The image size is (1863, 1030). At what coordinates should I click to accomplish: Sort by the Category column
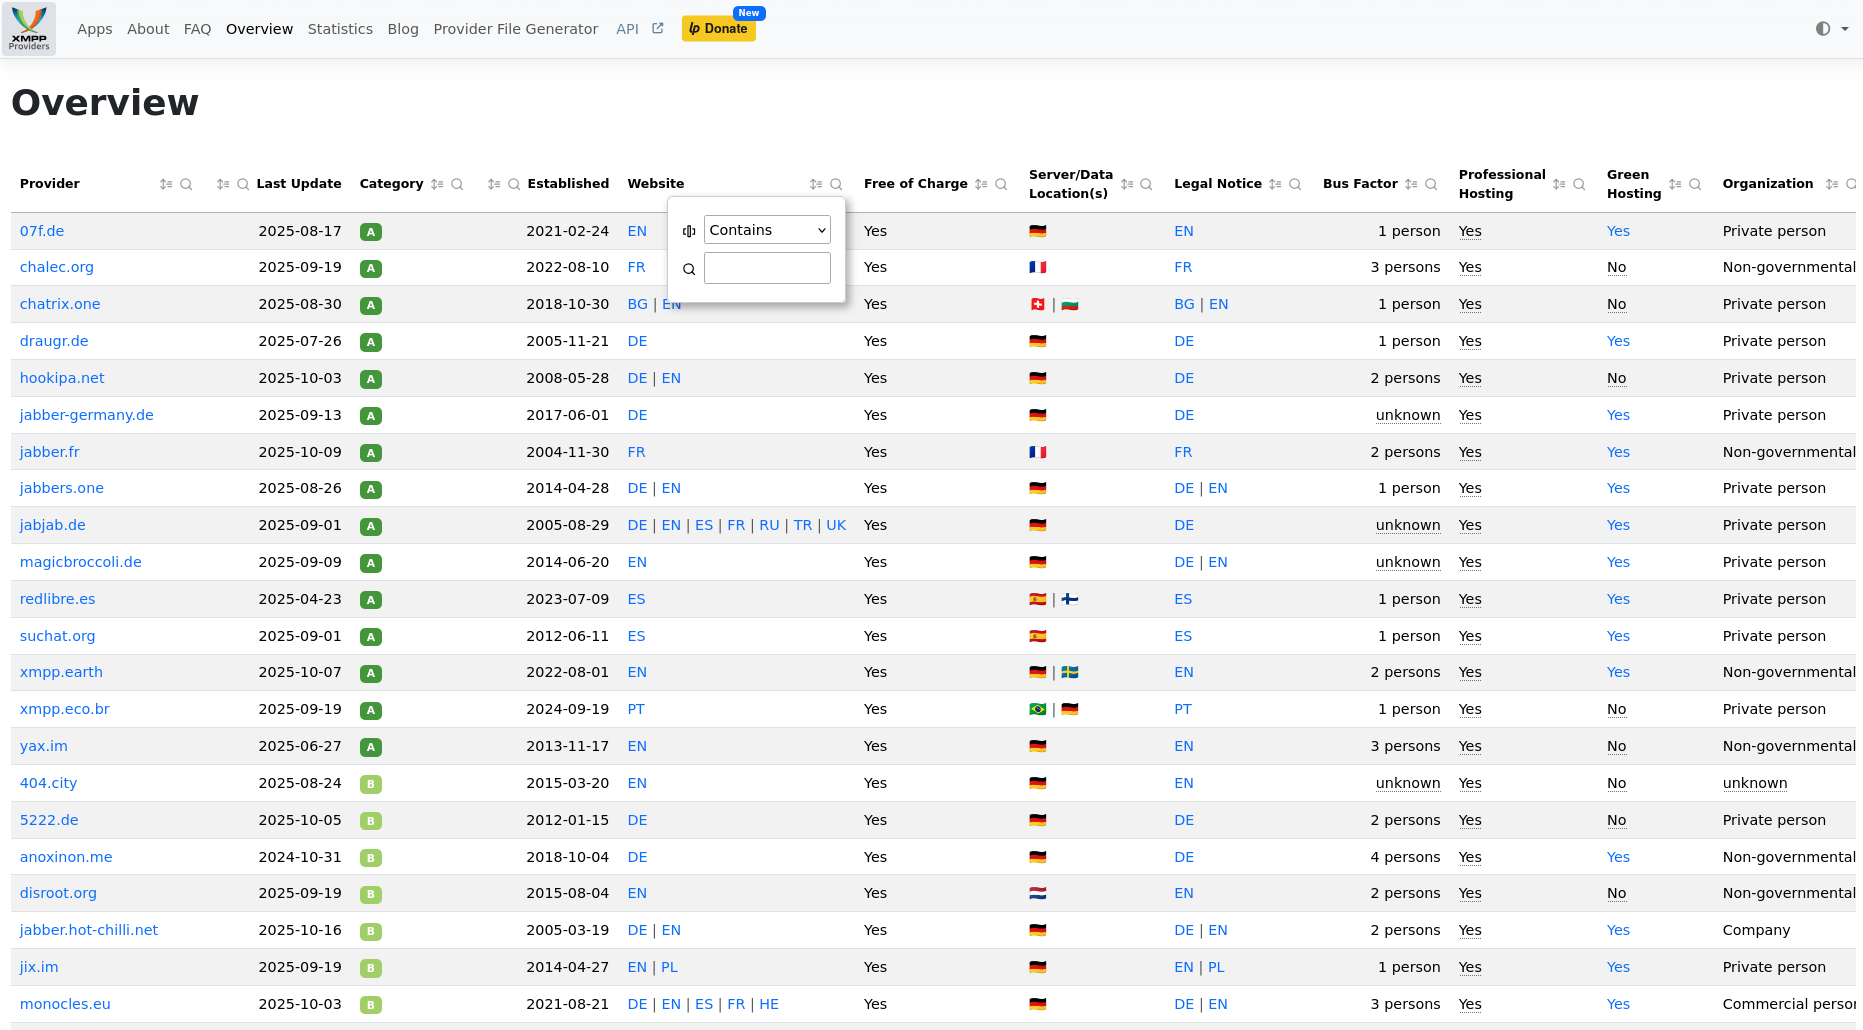click(437, 184)
